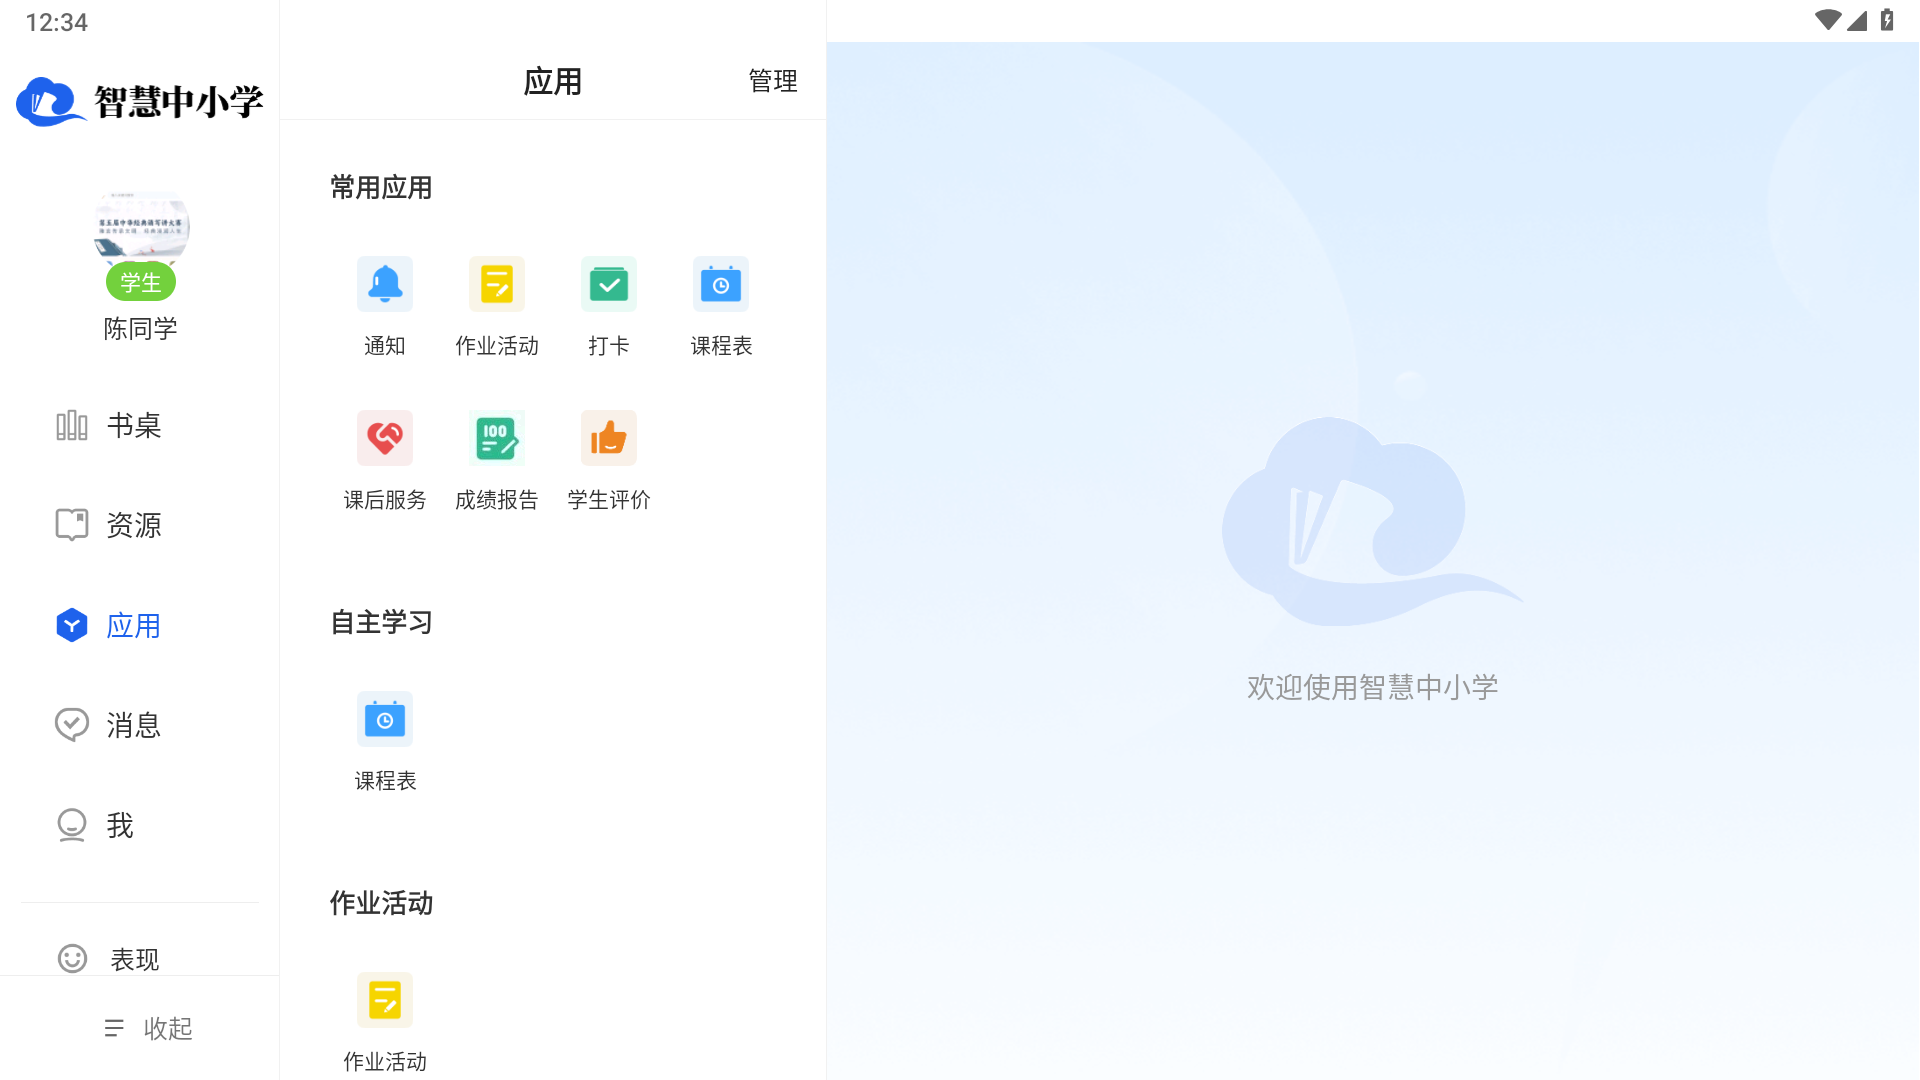The width and height of the screenshot is (1920, 1080).
Task: Click the 管理 manage button
Action: pos(771,81)
